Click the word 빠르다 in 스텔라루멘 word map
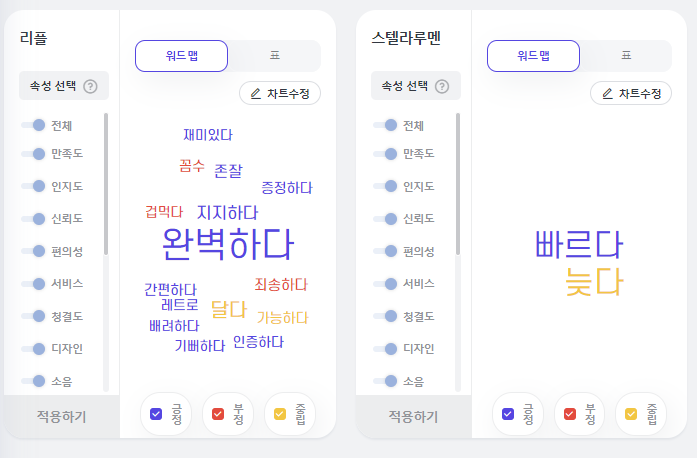The height and width of the screenshot is (458, 697). pyautogui.click(x=579, y=244)
